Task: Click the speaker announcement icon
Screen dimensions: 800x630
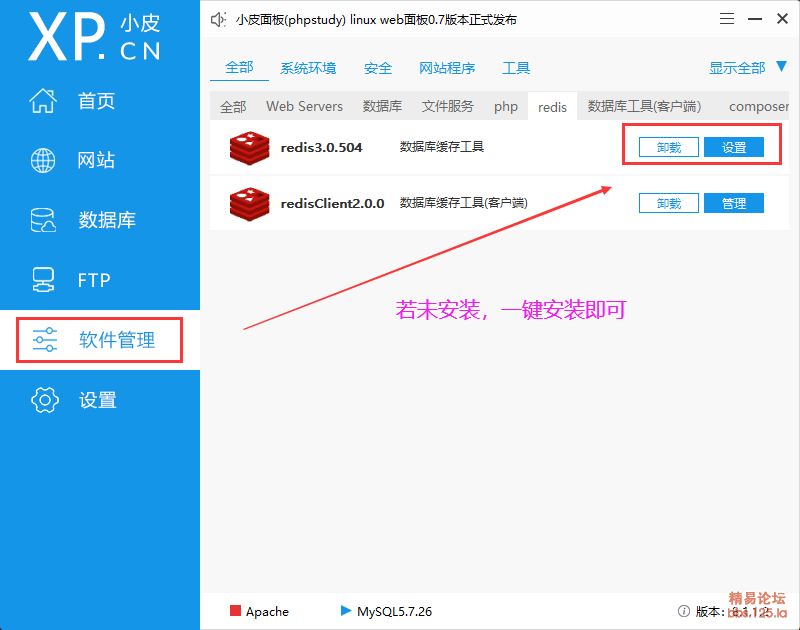Action: pos(218,19)
